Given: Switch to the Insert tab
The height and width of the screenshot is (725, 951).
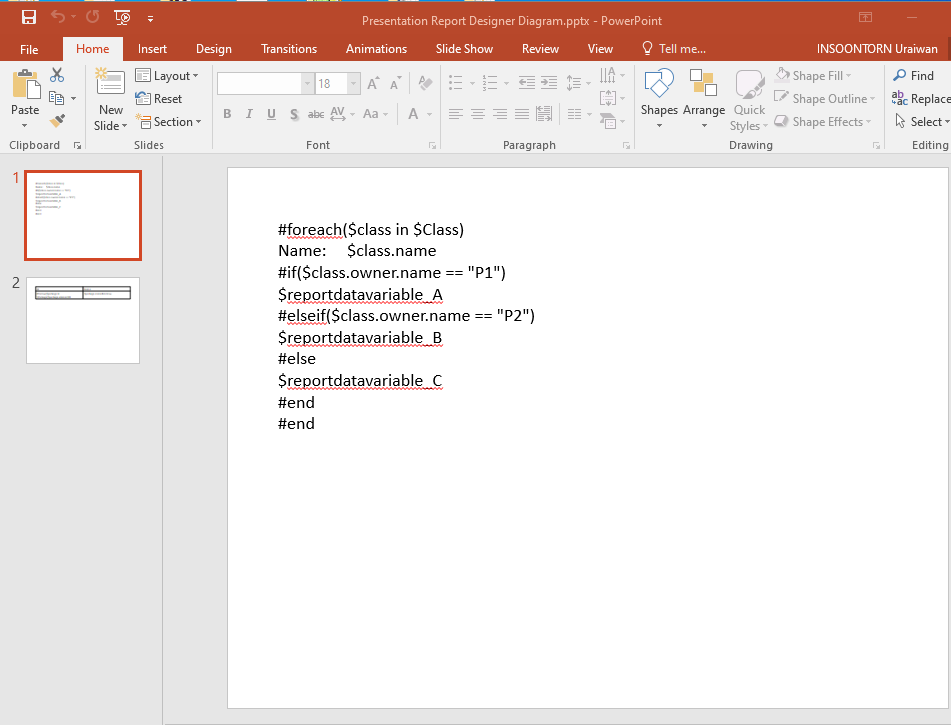Looking at the screenshot, I should tap(152, 49).
